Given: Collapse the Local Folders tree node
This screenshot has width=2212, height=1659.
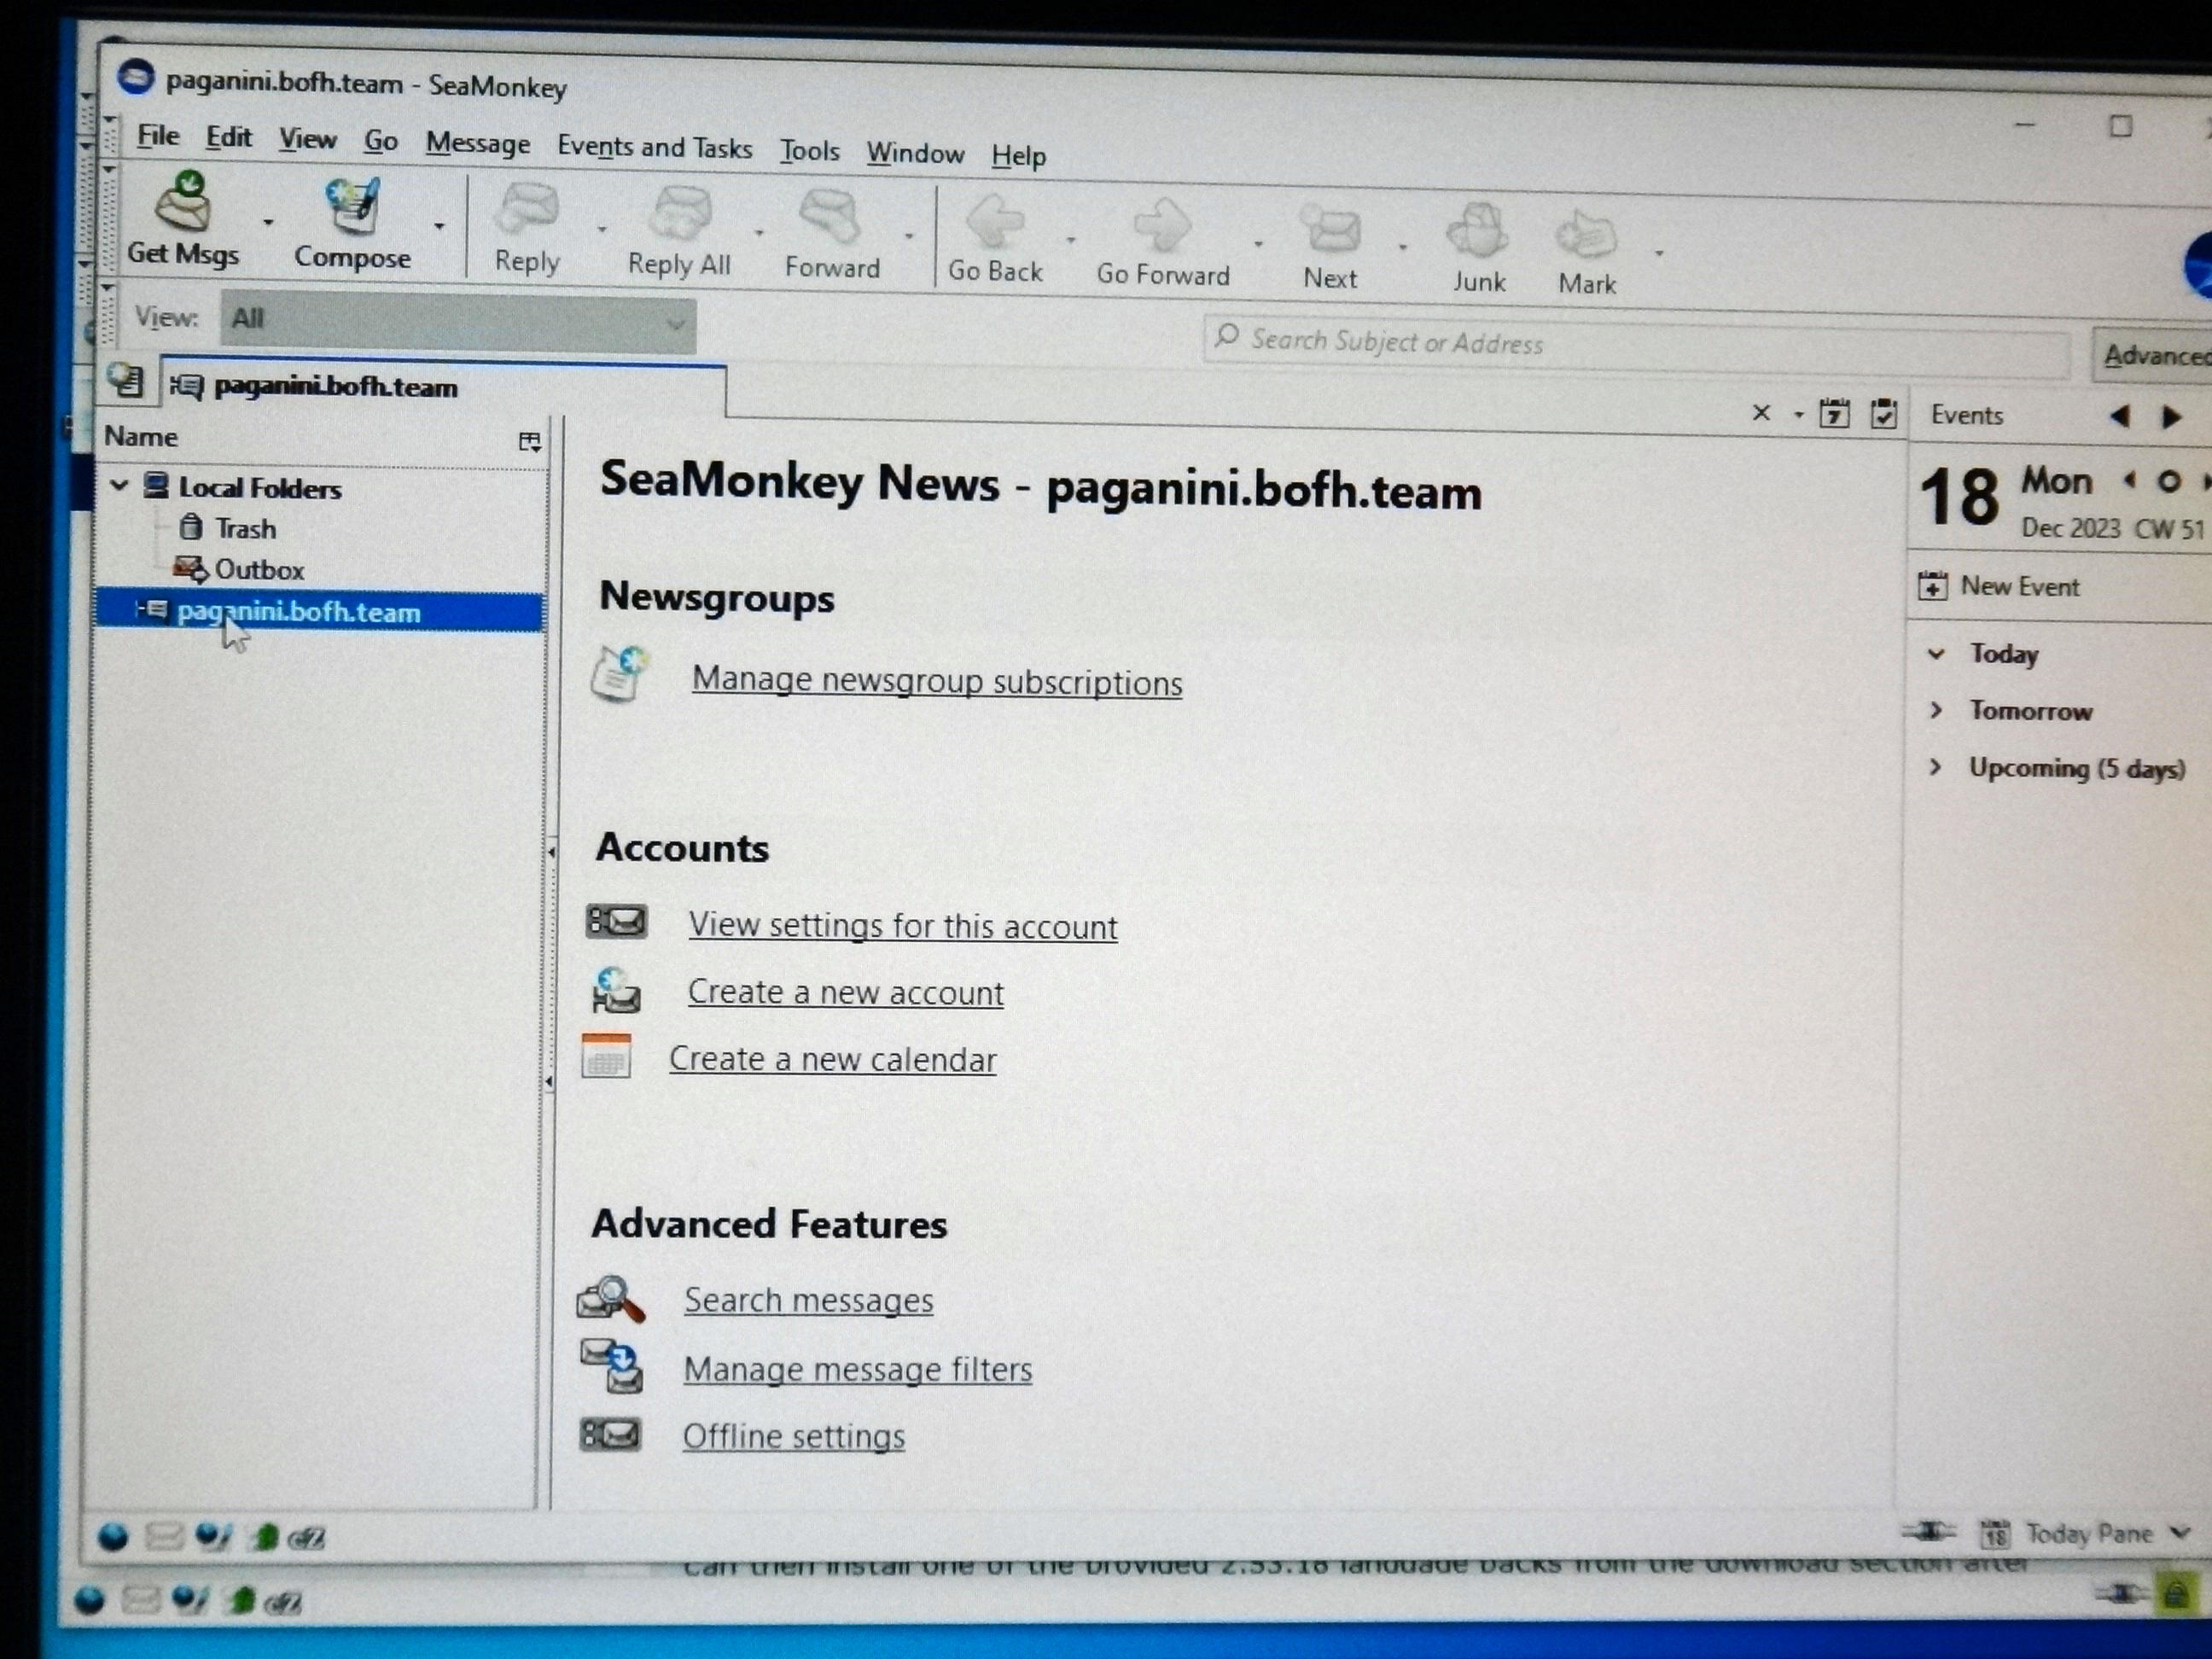Looking at the screenshot, I should click(120, 486).
